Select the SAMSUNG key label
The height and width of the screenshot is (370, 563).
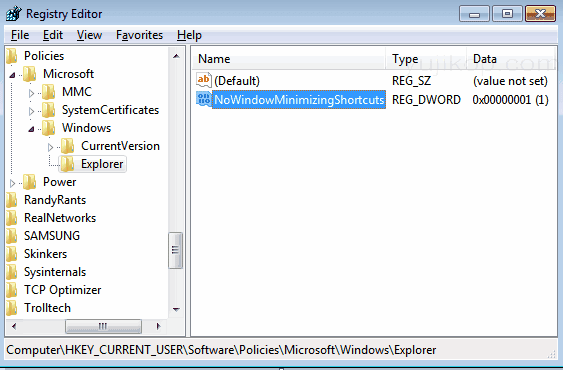(52, 236)
